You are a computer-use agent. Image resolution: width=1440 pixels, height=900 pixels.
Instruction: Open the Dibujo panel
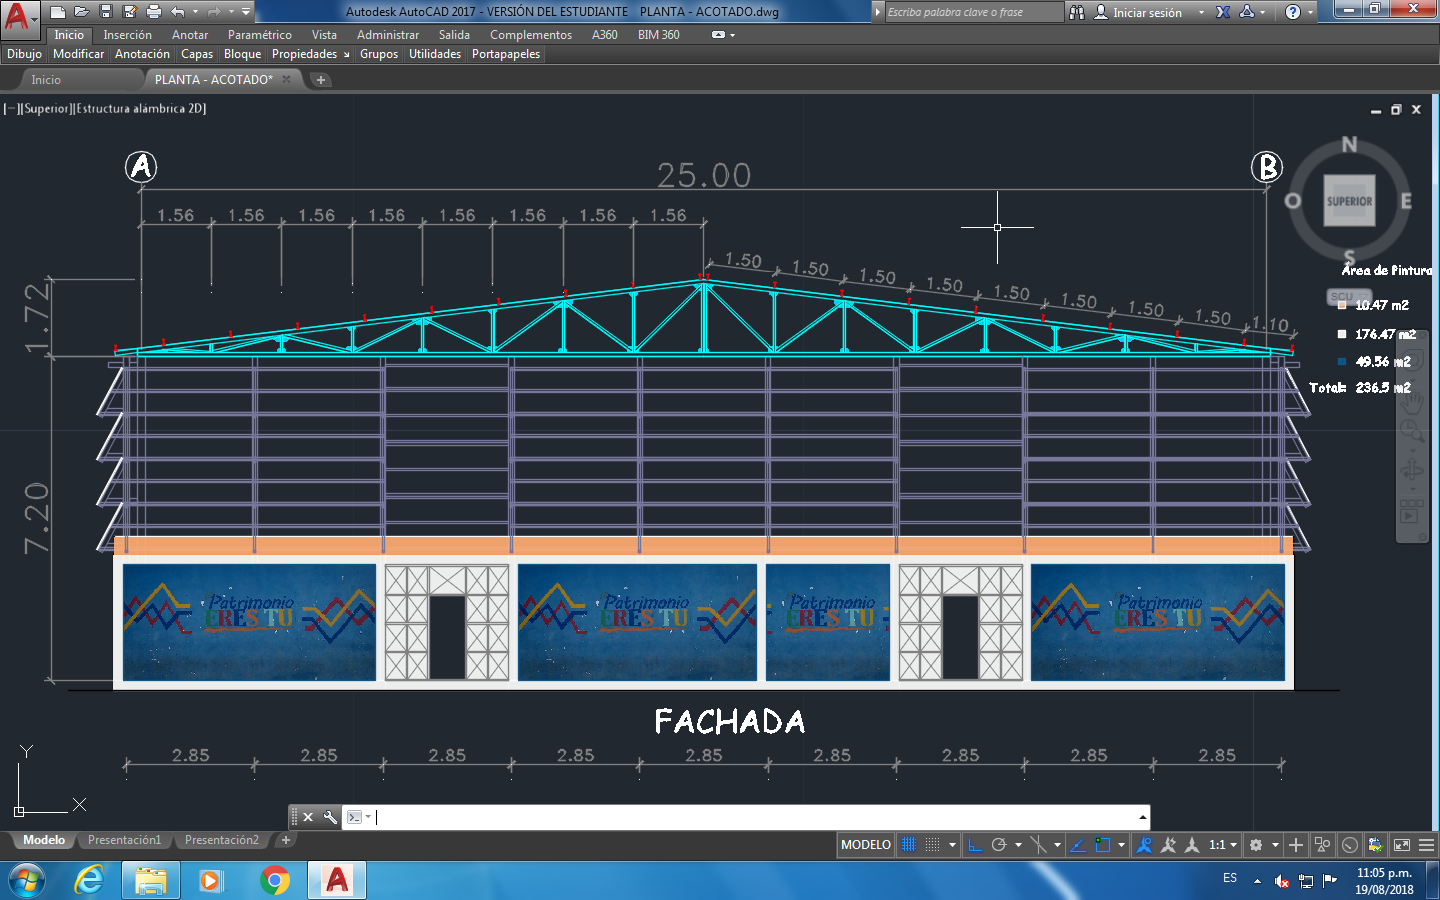pyautogui.click(x=24, y=54)
